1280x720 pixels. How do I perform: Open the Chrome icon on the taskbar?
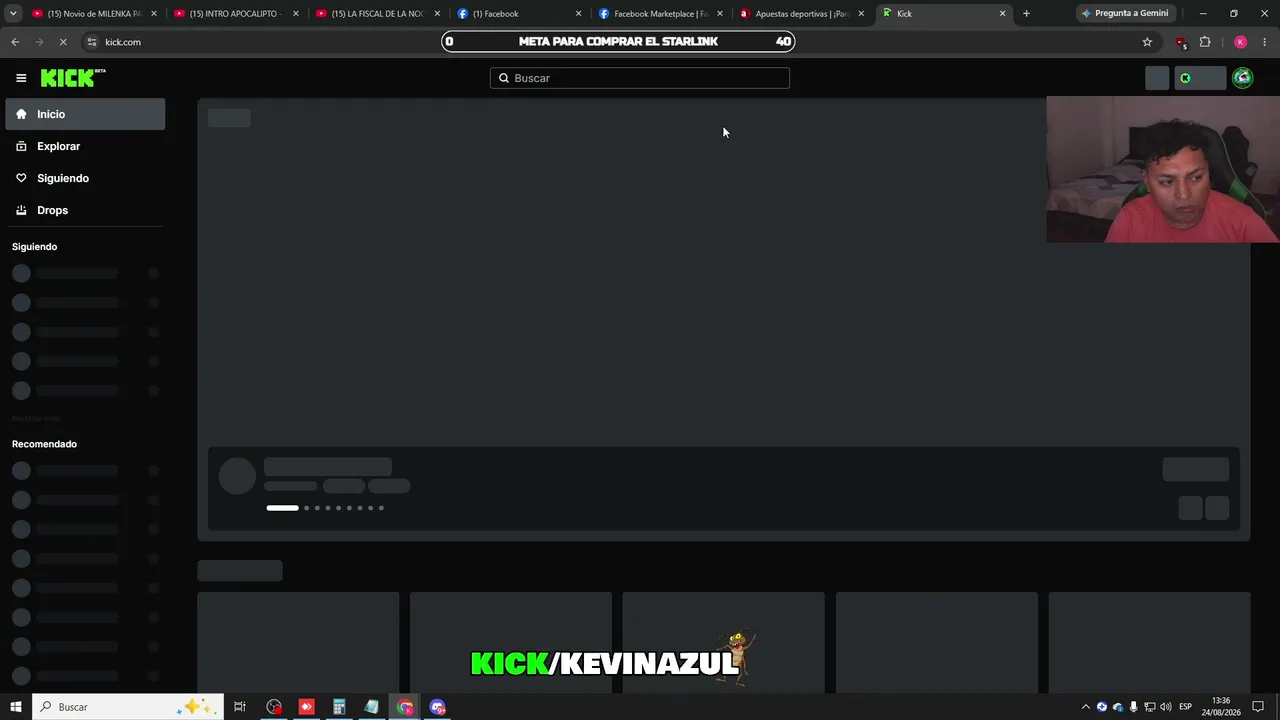405,707
